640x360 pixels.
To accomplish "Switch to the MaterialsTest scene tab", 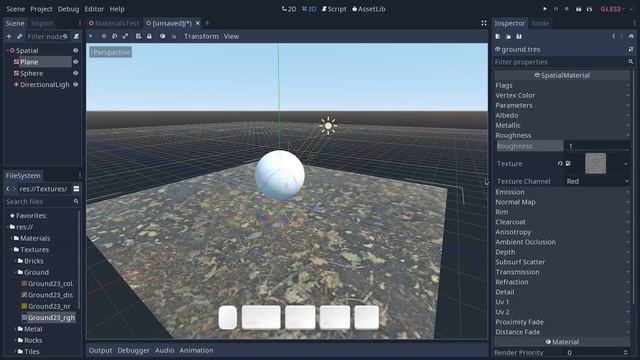I will click(114, 23).
